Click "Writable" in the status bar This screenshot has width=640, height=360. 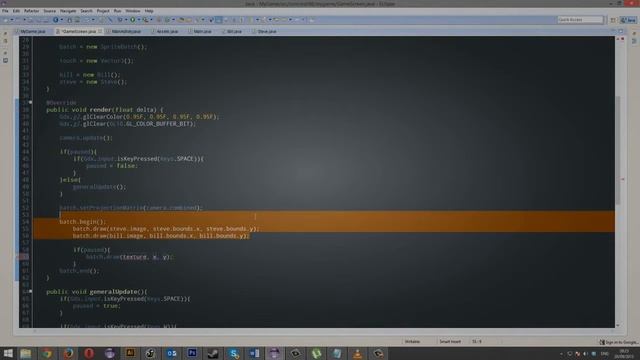tap(412, 342)
